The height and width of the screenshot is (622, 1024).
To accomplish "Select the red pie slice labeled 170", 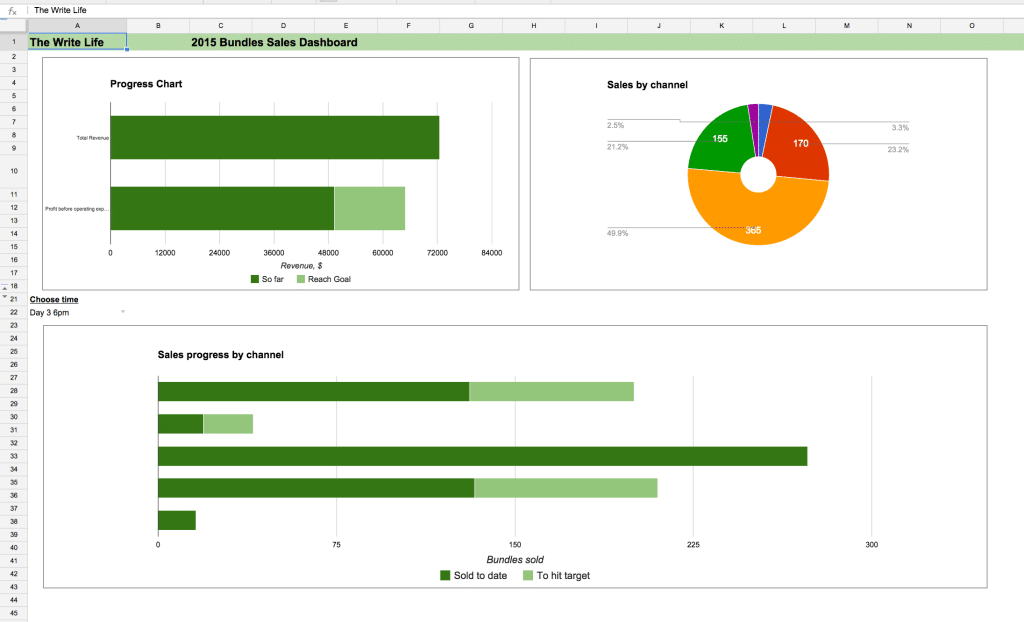I will [799, 143].
